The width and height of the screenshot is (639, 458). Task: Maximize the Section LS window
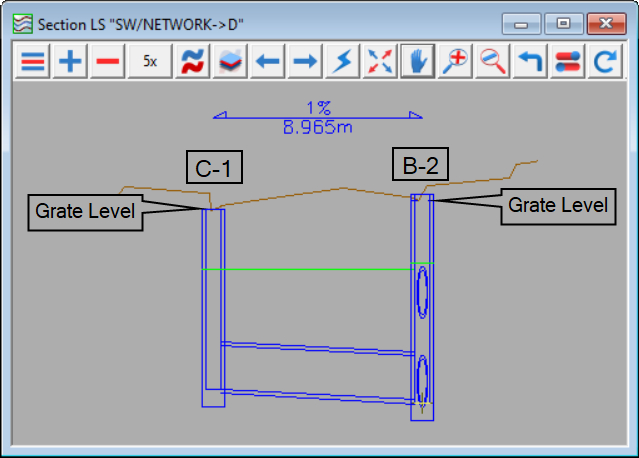pos(564,24)
